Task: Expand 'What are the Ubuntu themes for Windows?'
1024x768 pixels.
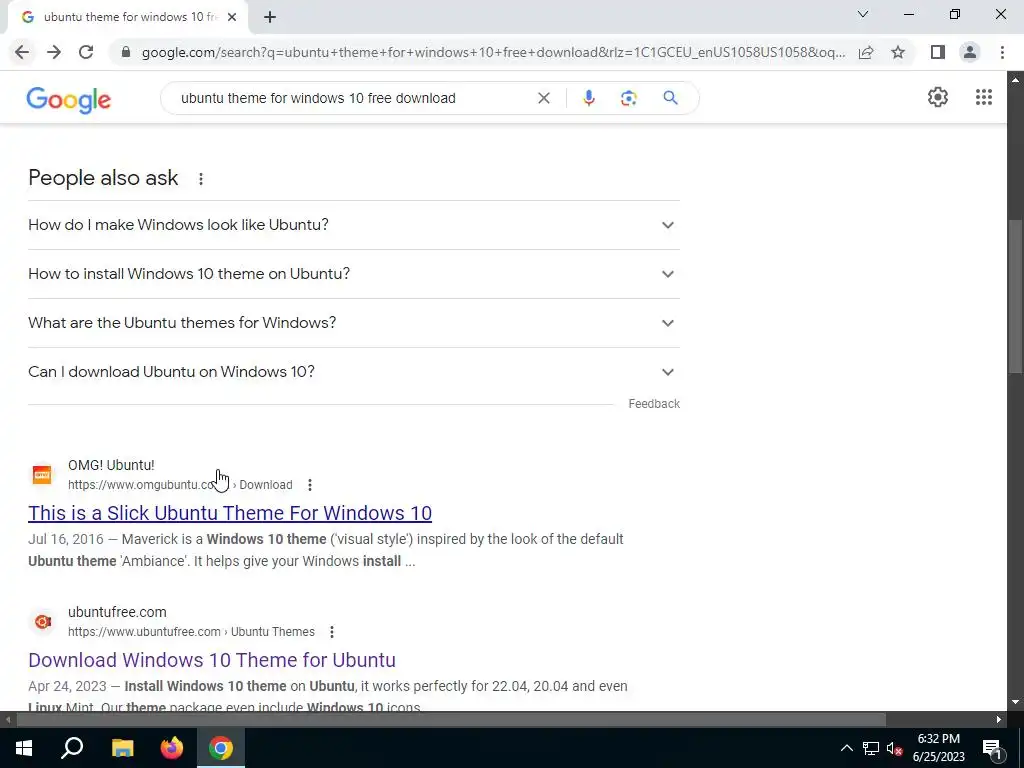Action: point(354,323)
